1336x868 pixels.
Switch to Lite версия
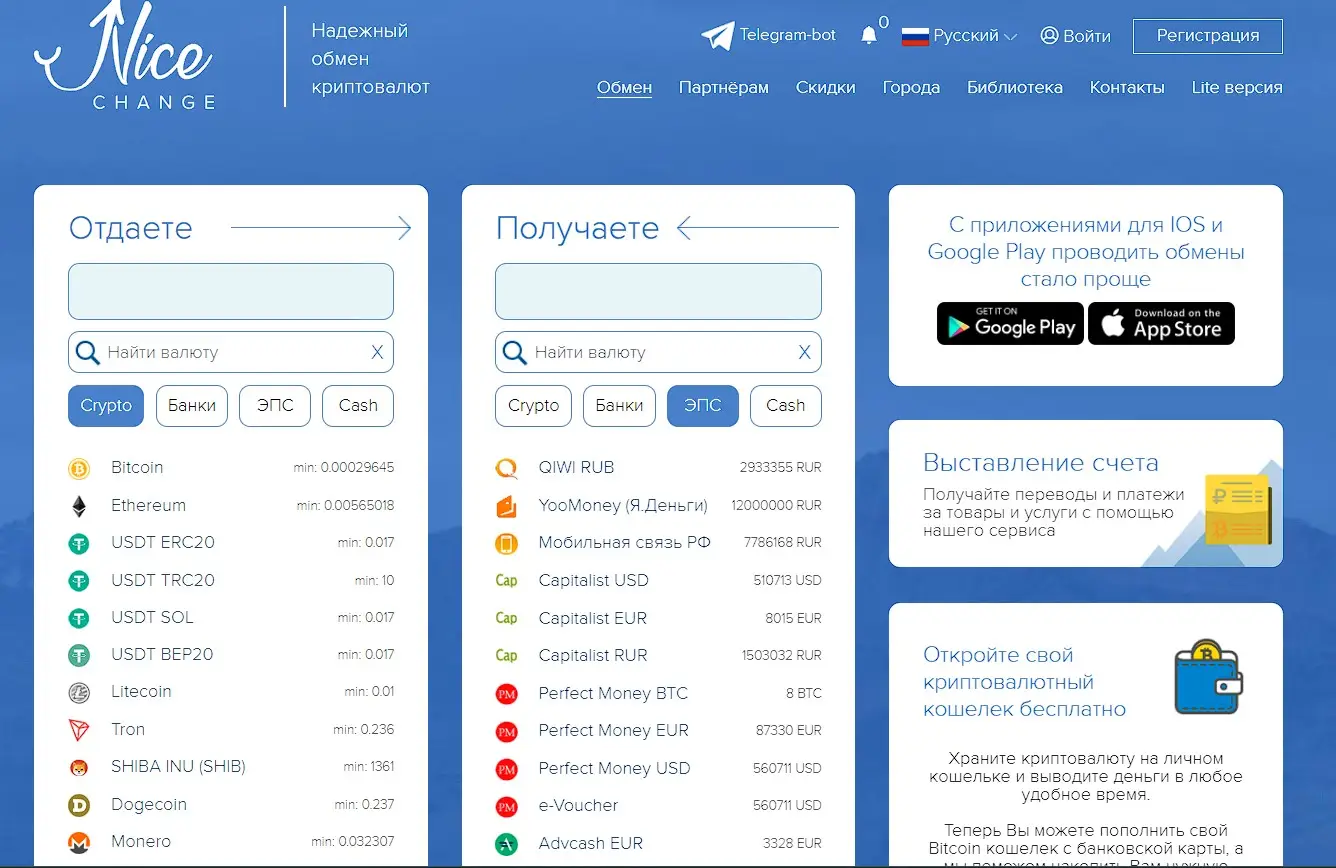click(x=1237, y=88)
